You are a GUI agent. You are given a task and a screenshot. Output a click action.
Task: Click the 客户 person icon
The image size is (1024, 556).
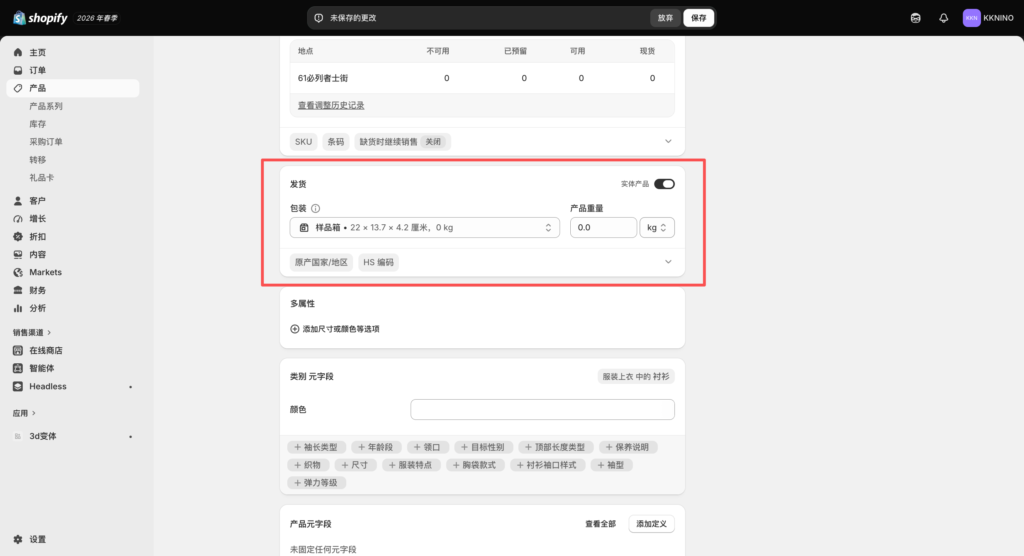point(18,201)
